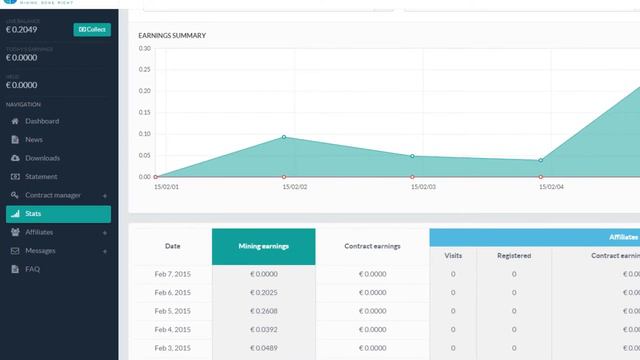
Task: Expand Contract manager submenu plus
Action: (104, 196)
